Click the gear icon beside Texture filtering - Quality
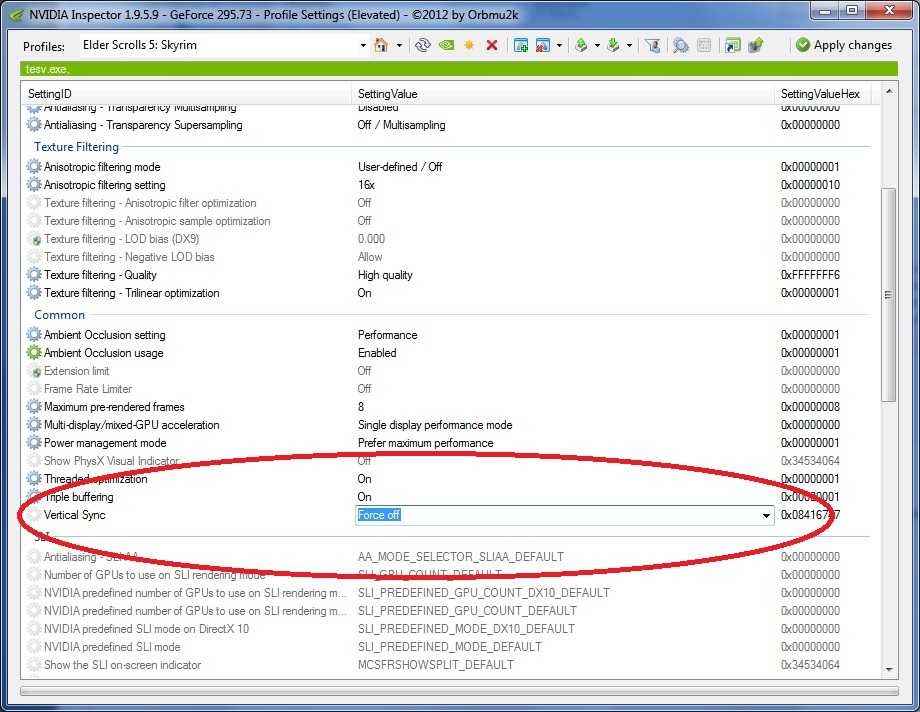 pyautogui.click(x=34, y=275)
